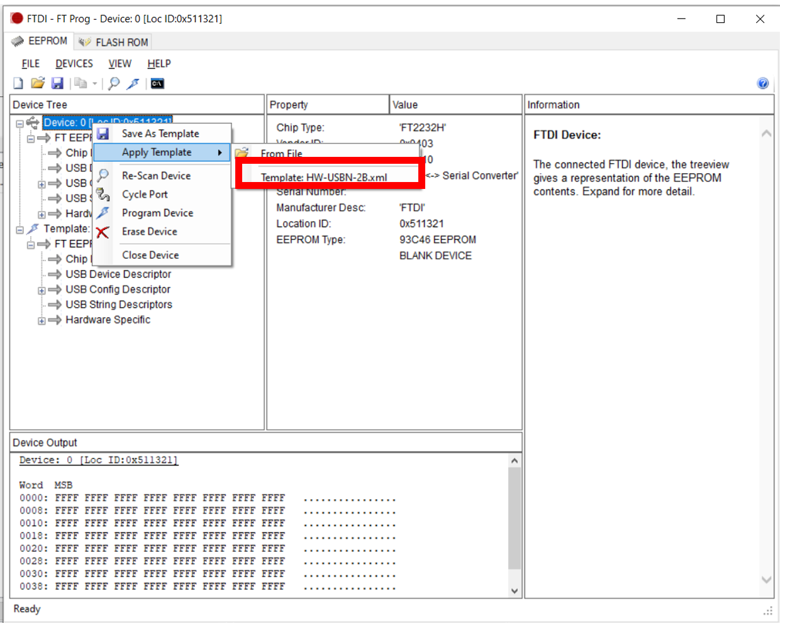This screenshot has height=628, width=788.
Task: Click the lightning bolt program toolbar icon
Action: pyautogui.click(x=133, y=83)
